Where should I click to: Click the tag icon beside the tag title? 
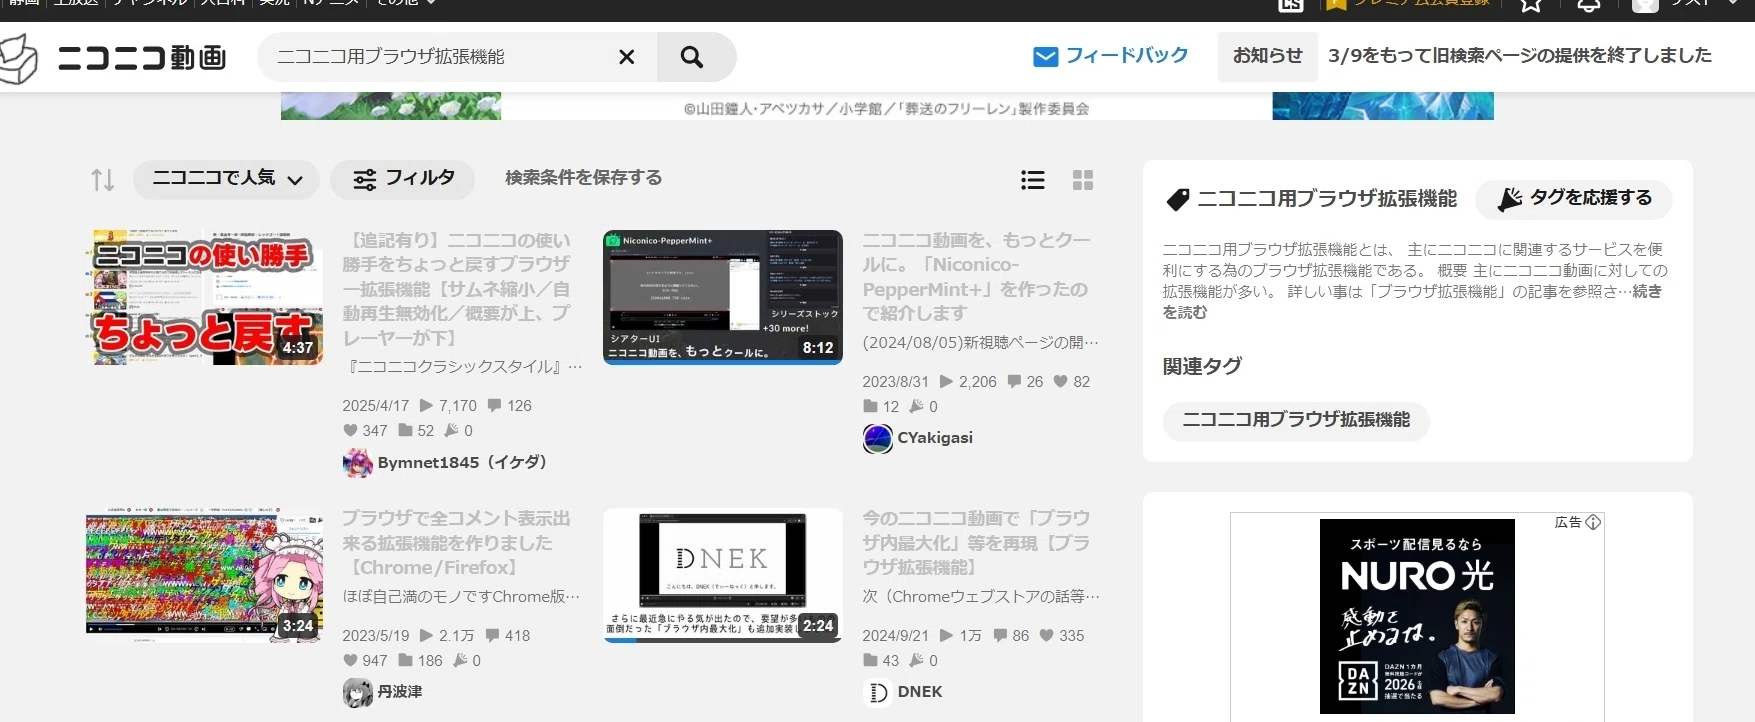[x=1178, y=199]
